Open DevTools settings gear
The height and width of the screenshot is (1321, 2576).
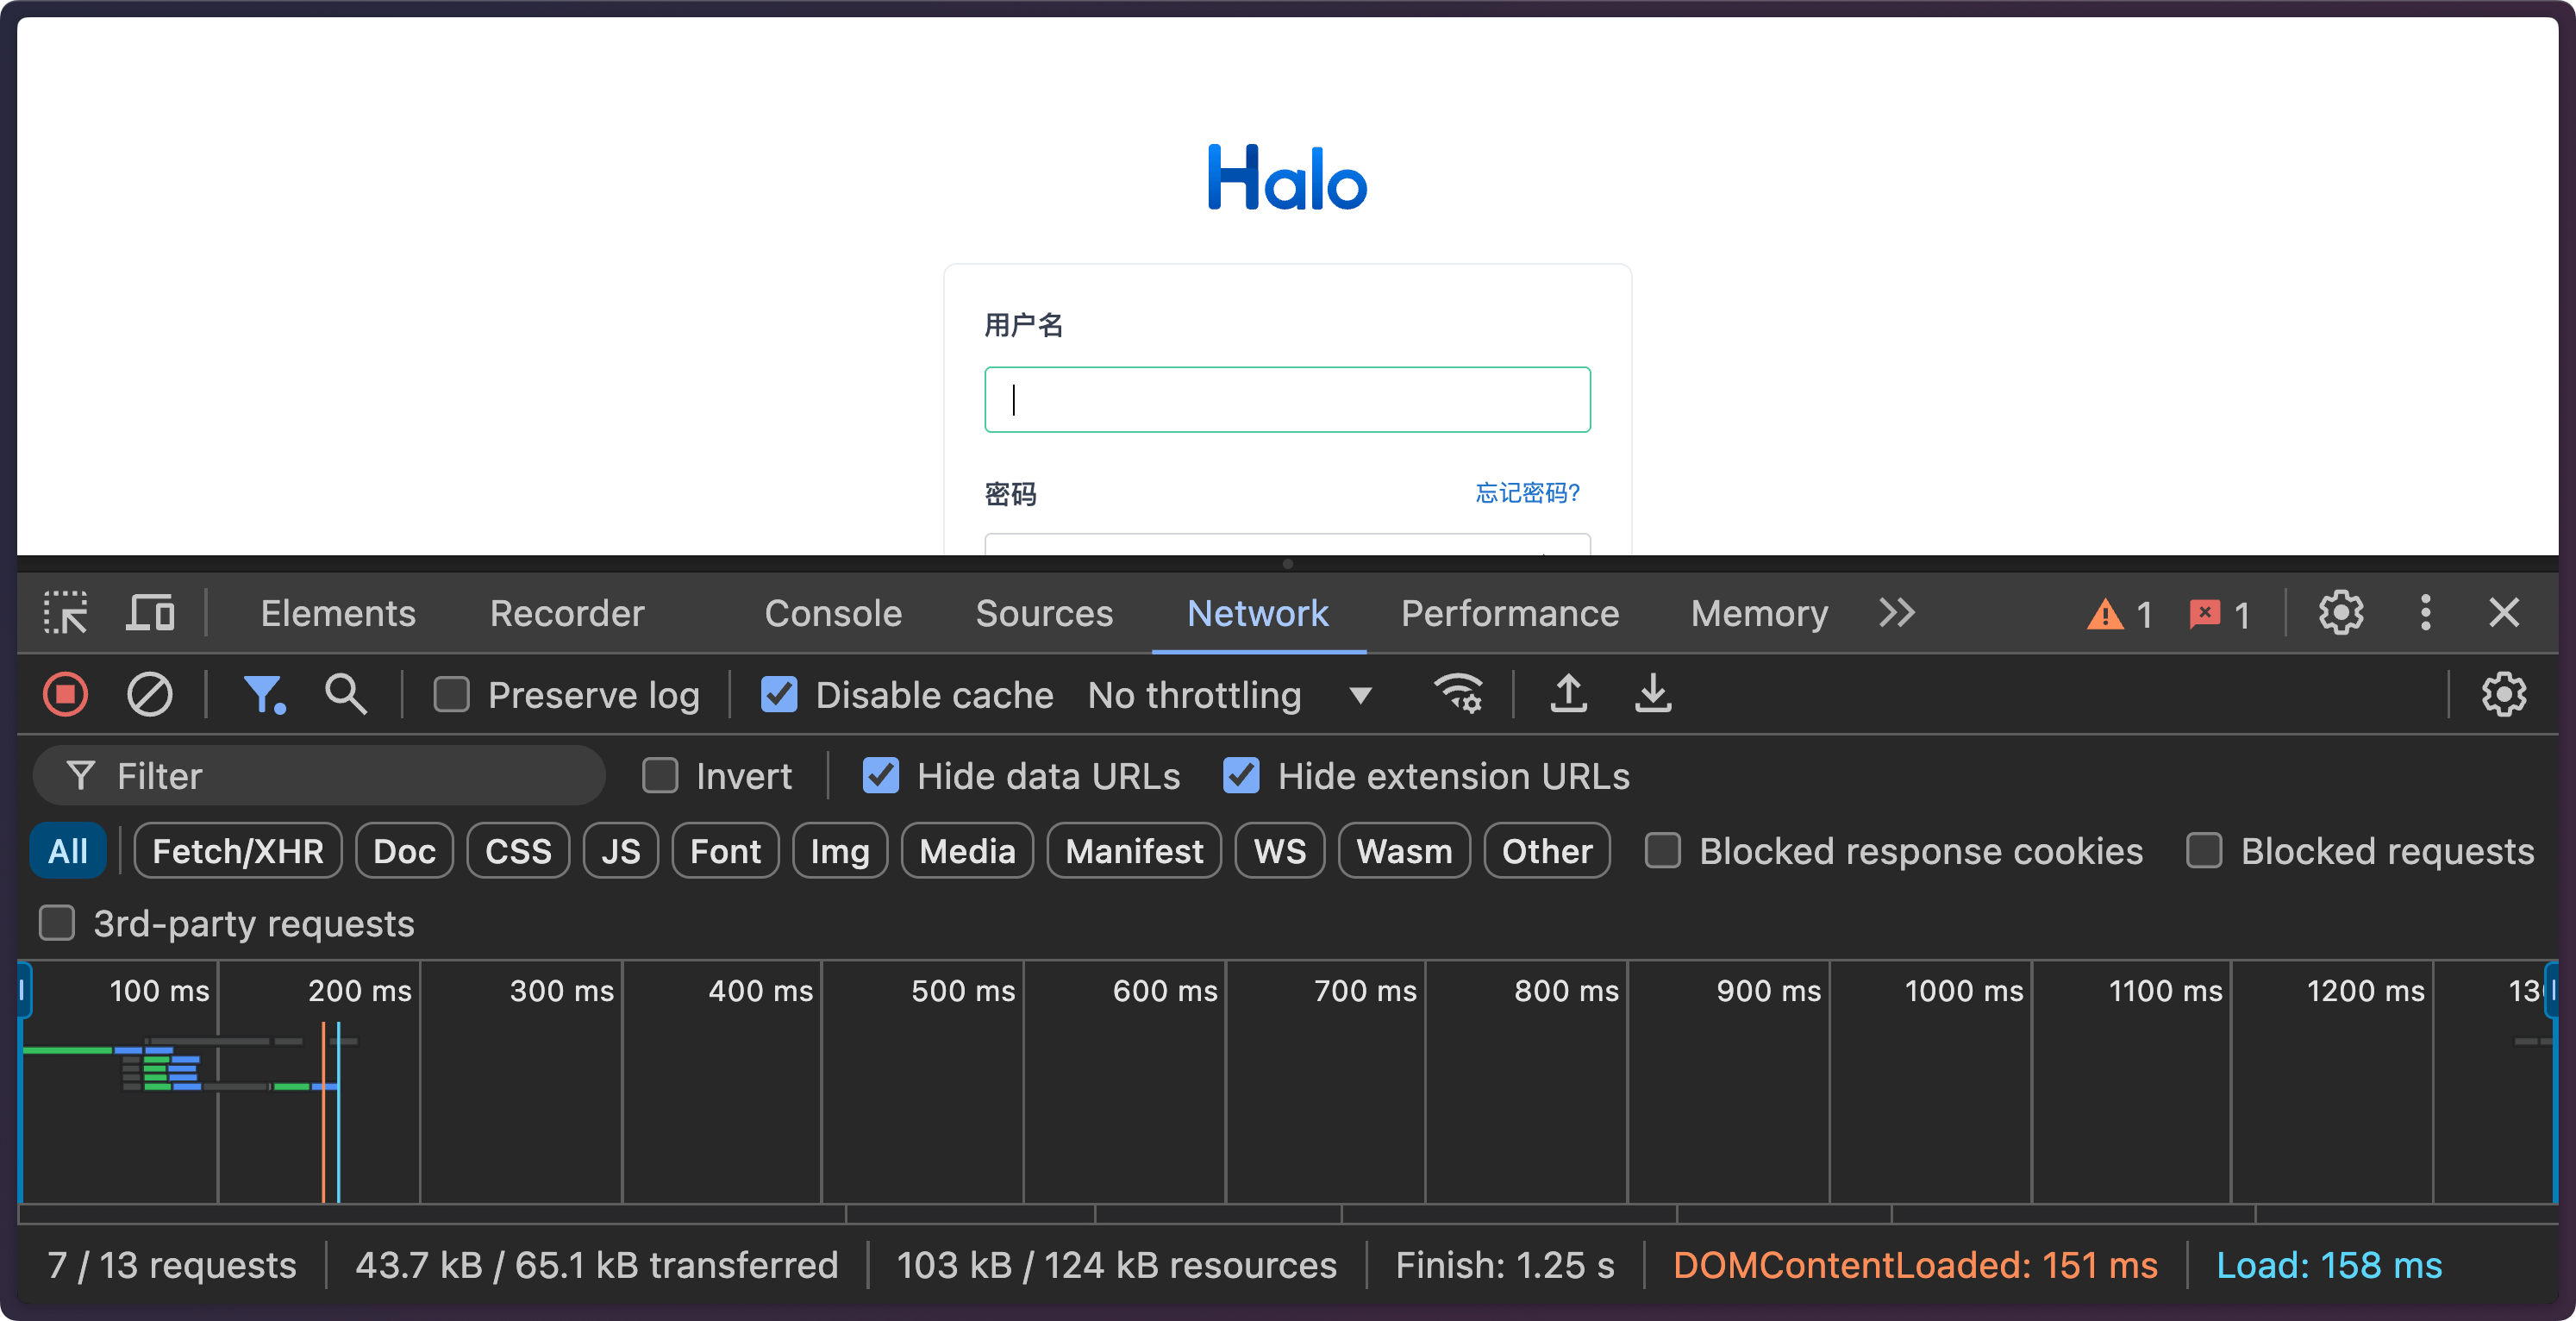tap(2341, 612)
